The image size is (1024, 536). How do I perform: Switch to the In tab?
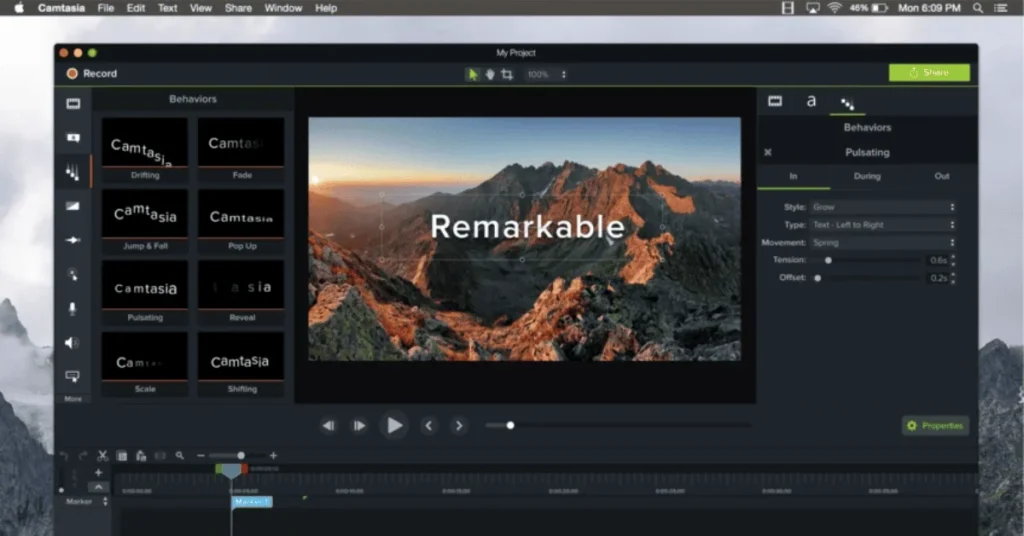(793, 176)
